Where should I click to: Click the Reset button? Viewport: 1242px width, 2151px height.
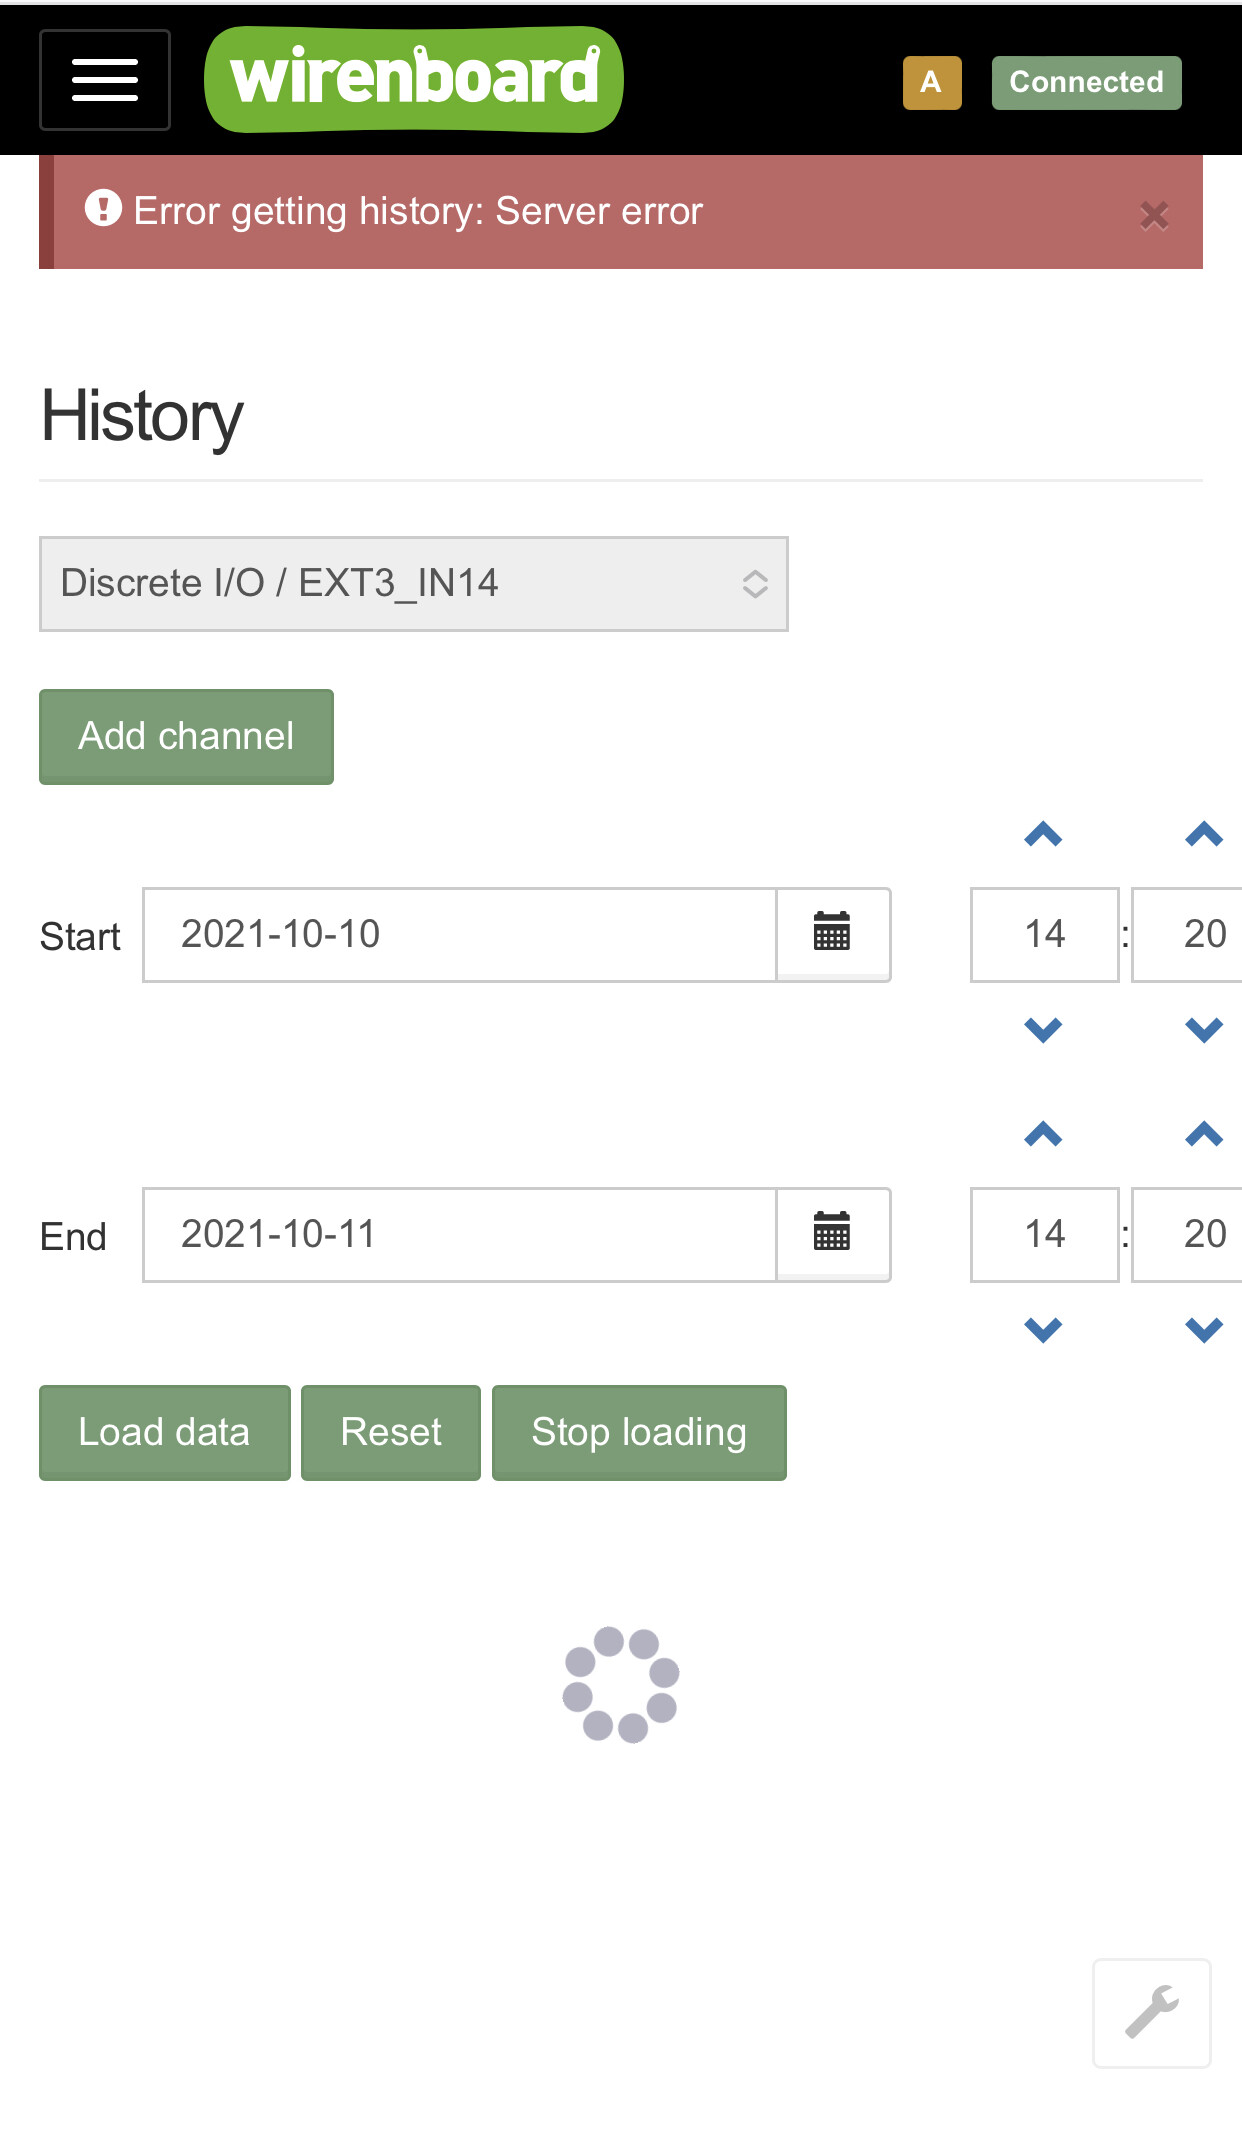pyautogui.click(x=391, y=1432)
